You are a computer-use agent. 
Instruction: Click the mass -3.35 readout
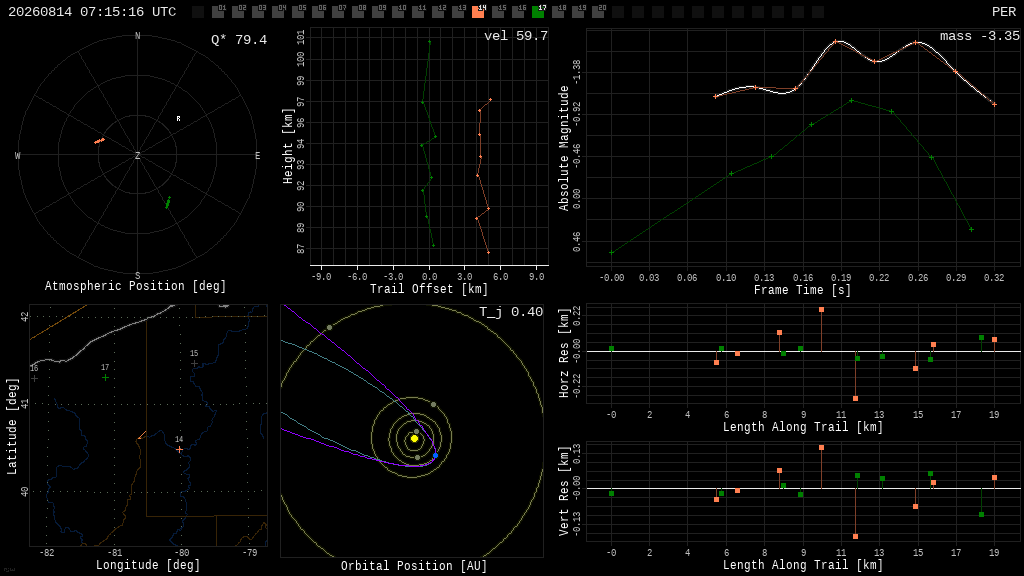click(x=980, y=36)
